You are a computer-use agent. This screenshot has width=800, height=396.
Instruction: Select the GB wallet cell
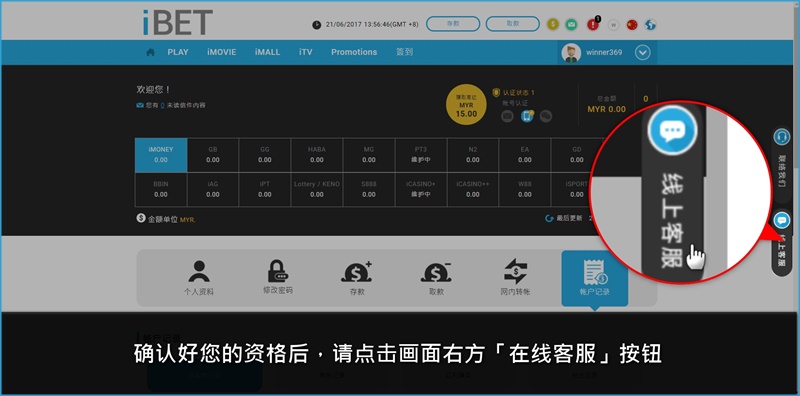click(x=213, y=155)
